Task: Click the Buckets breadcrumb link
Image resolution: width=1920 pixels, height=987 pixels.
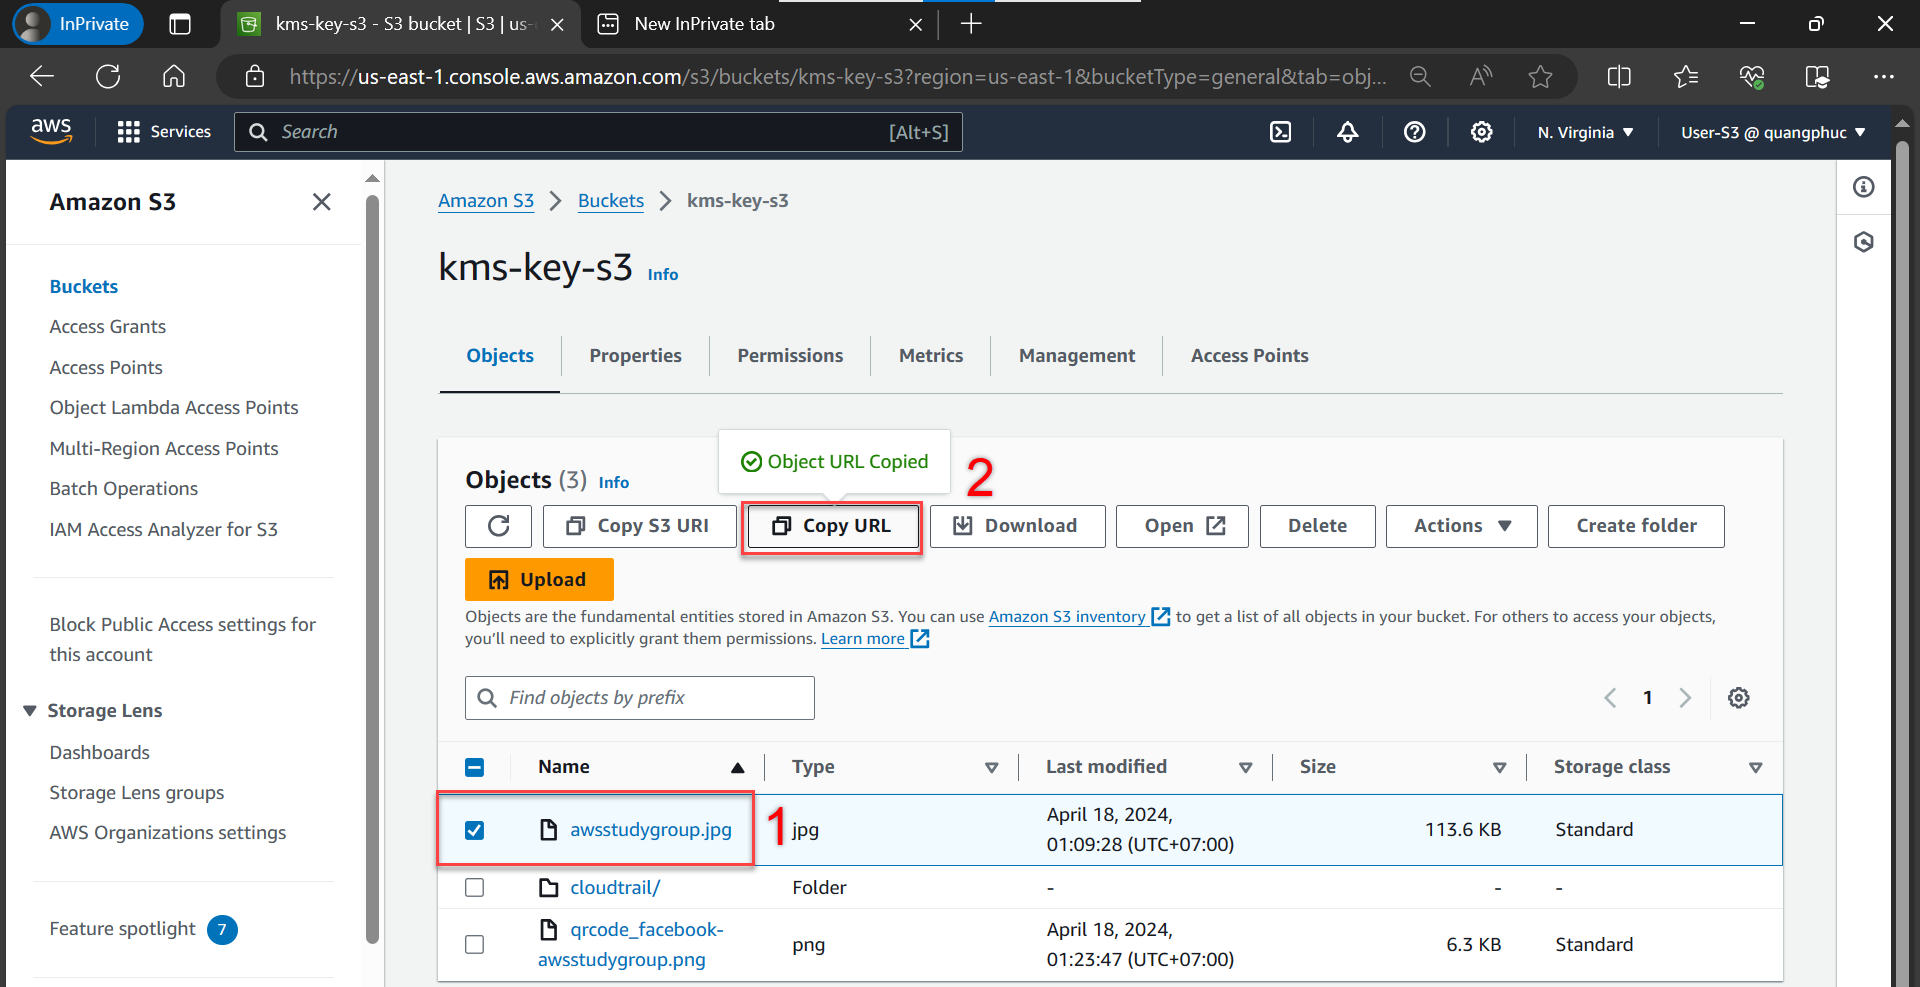Action: pyautogui.click(x=611, y=201)
